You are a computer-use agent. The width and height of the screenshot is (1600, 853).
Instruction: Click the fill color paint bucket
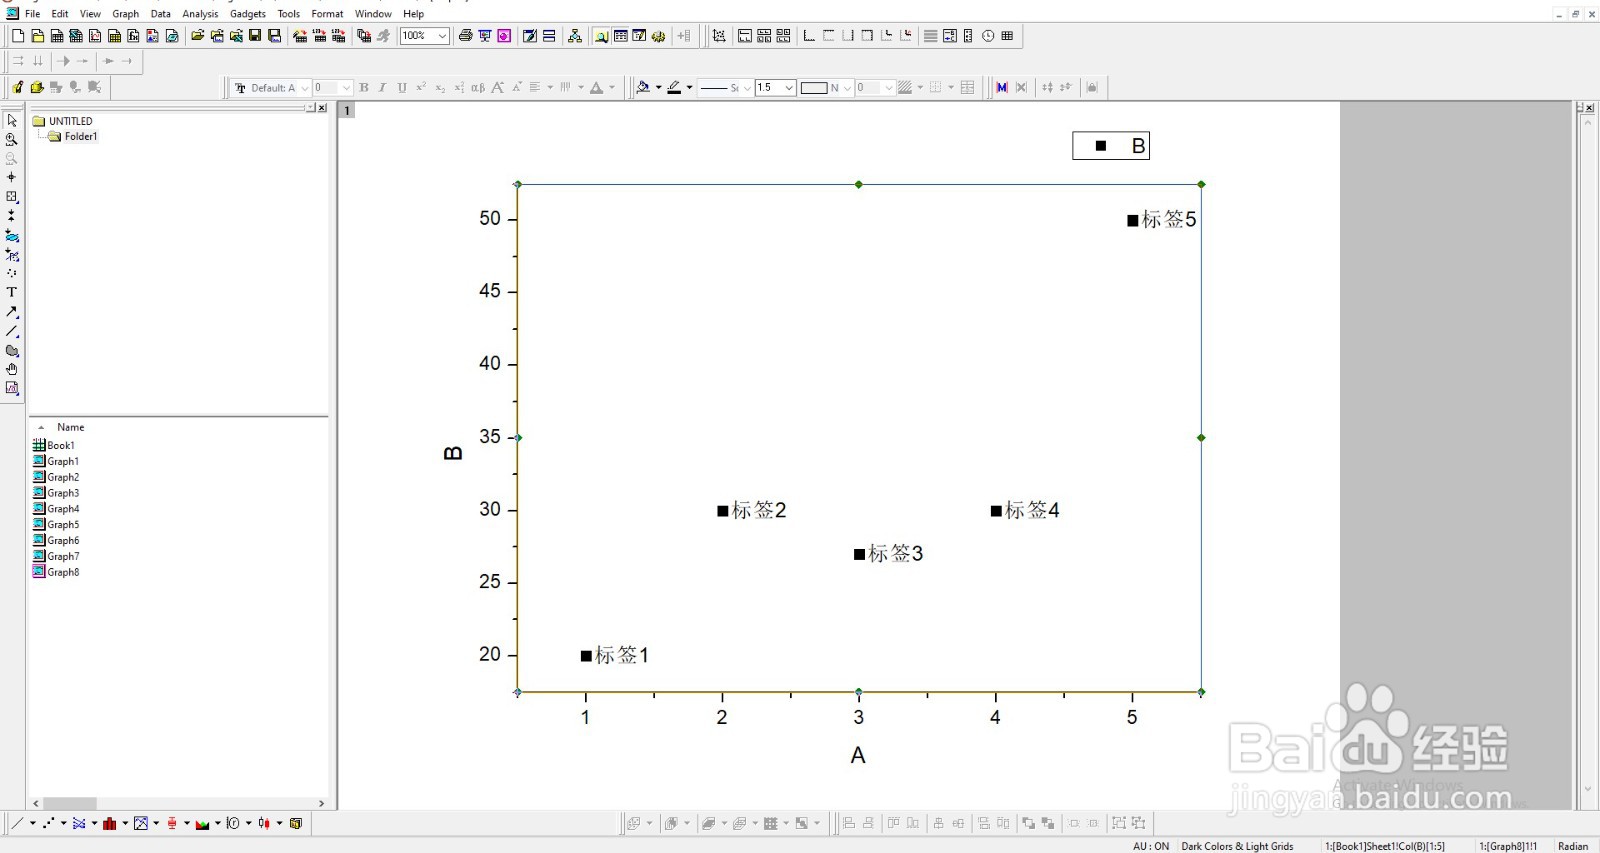(644, 87)
